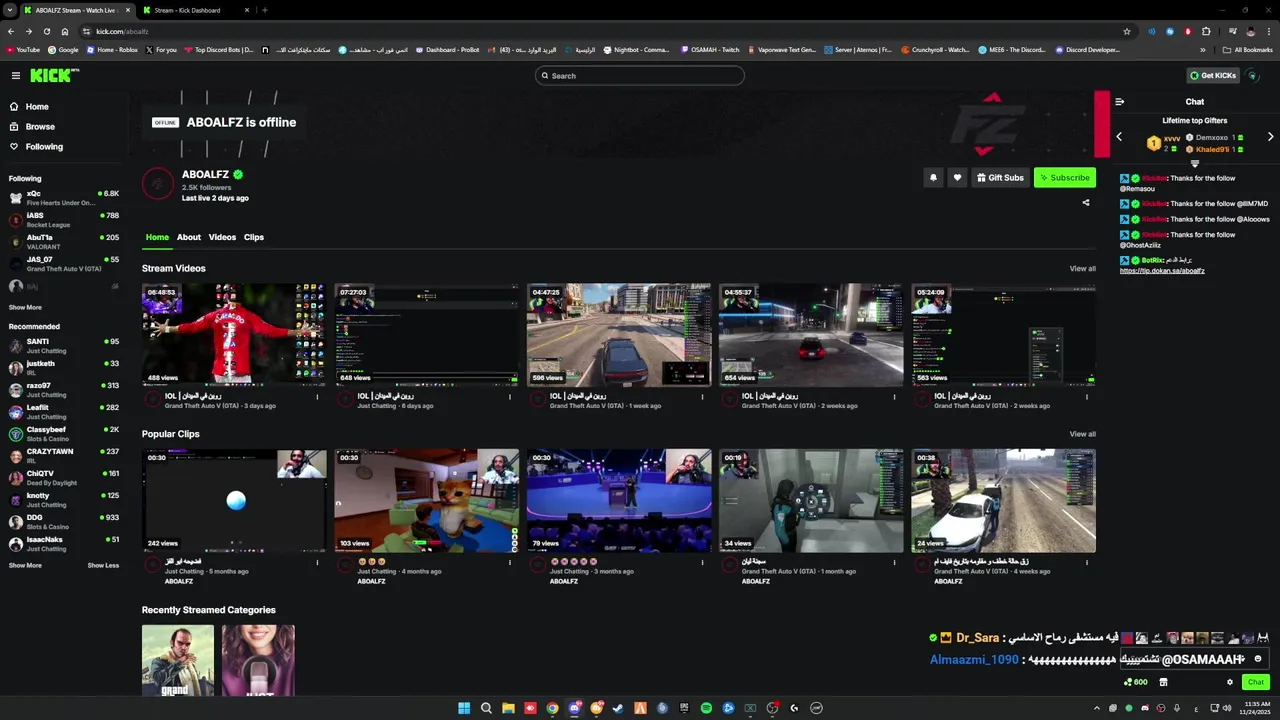Open JAS_07 channel in Following list
The image size is (1280, 720).
[64, 264]
